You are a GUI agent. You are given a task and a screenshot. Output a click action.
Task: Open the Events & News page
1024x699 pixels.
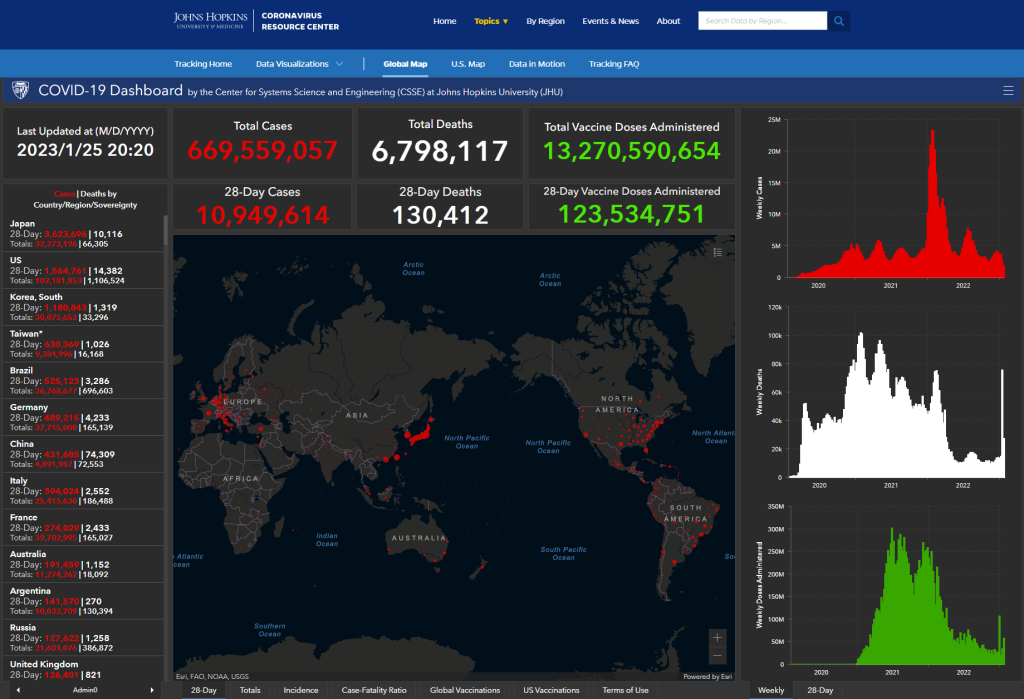tap(610, 21)
